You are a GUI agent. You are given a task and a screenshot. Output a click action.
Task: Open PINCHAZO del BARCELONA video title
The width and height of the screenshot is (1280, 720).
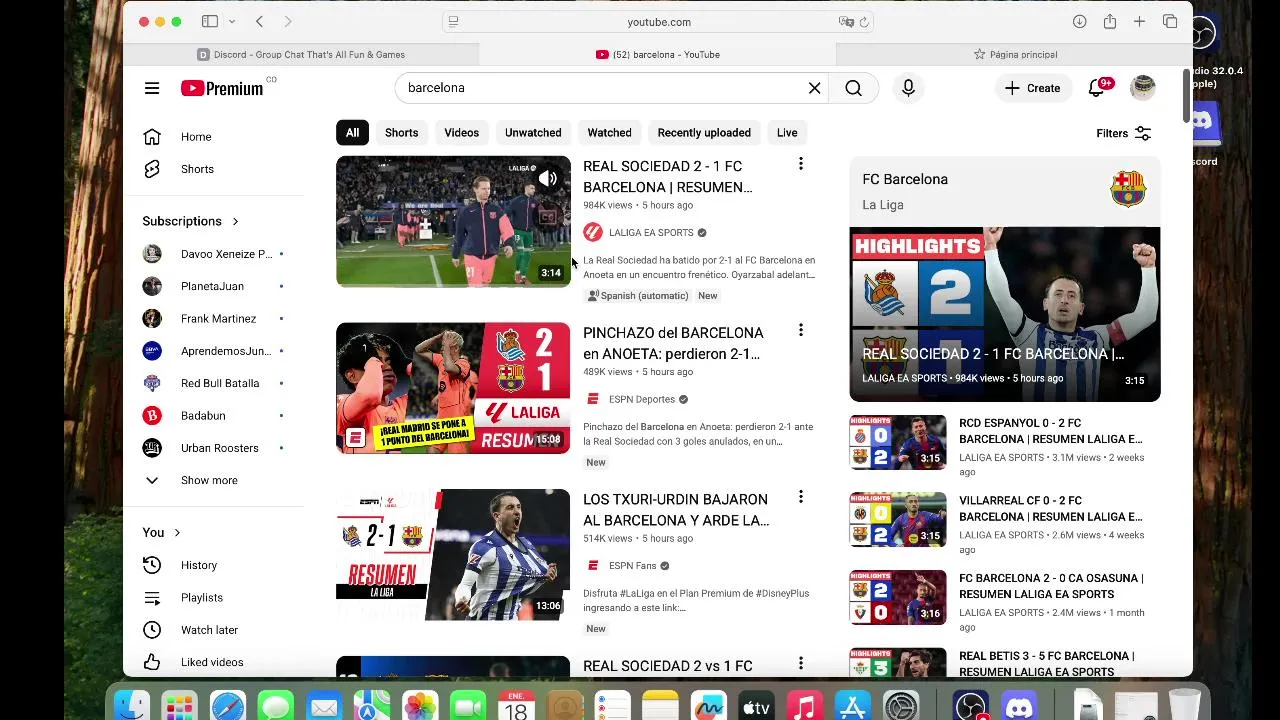click(x=673, y=343)
